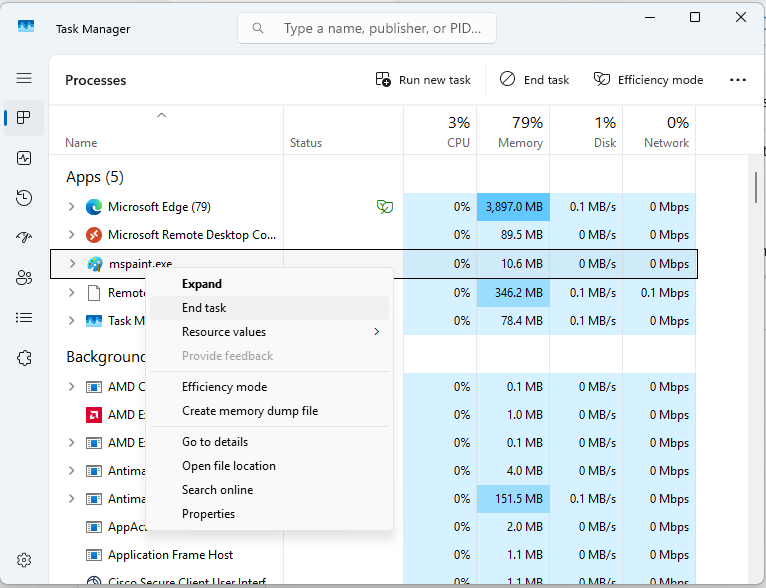The height and width of the screenshot is (588, 766).
Task: Click the Run new task button
Action: tap(423, 80)
